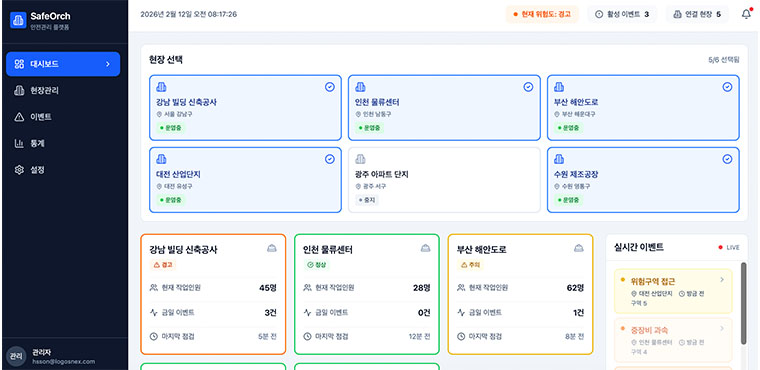
Task: Open 위험구역 접근 event chevron
Action: [722, 279]
